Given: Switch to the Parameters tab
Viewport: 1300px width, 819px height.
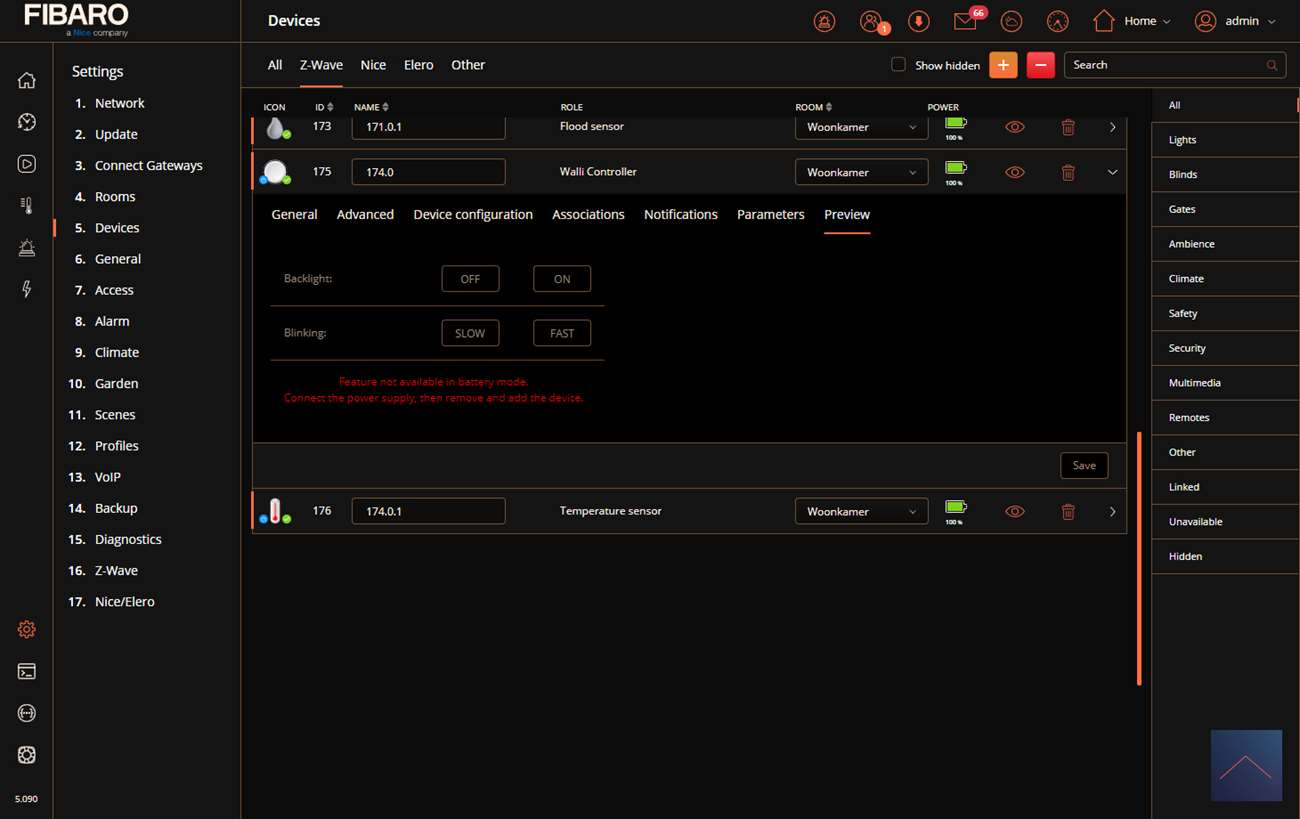Looking at the screenshot, I should pyautogui.click(x=770, y=214).
